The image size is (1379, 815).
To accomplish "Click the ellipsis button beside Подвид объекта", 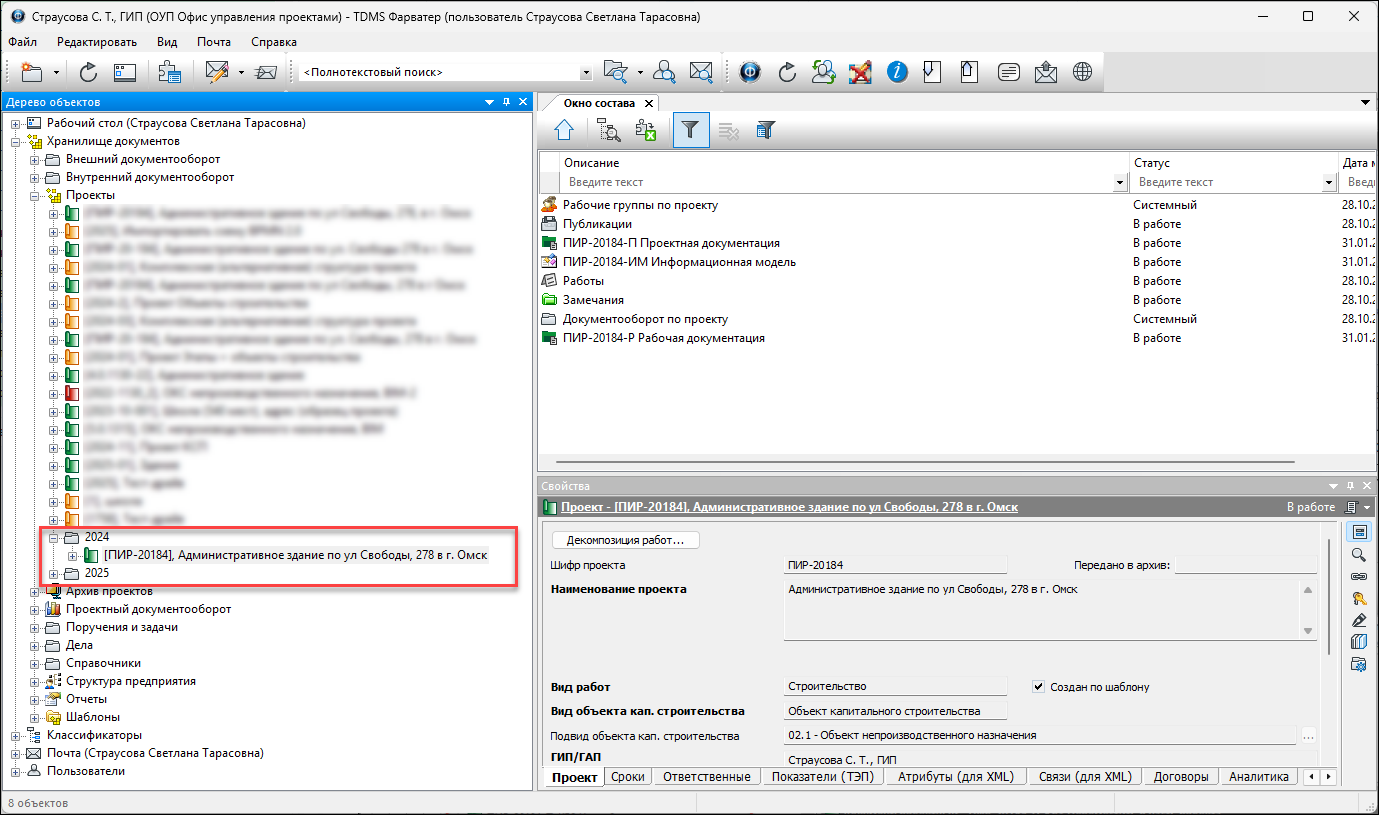I will tap(1308, 736).
